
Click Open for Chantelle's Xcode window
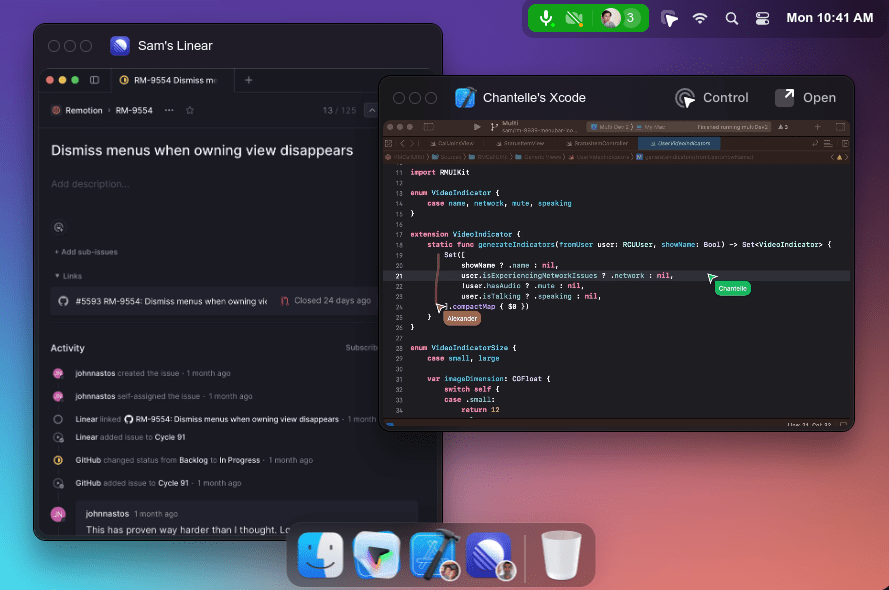click(x=806, y=97)
